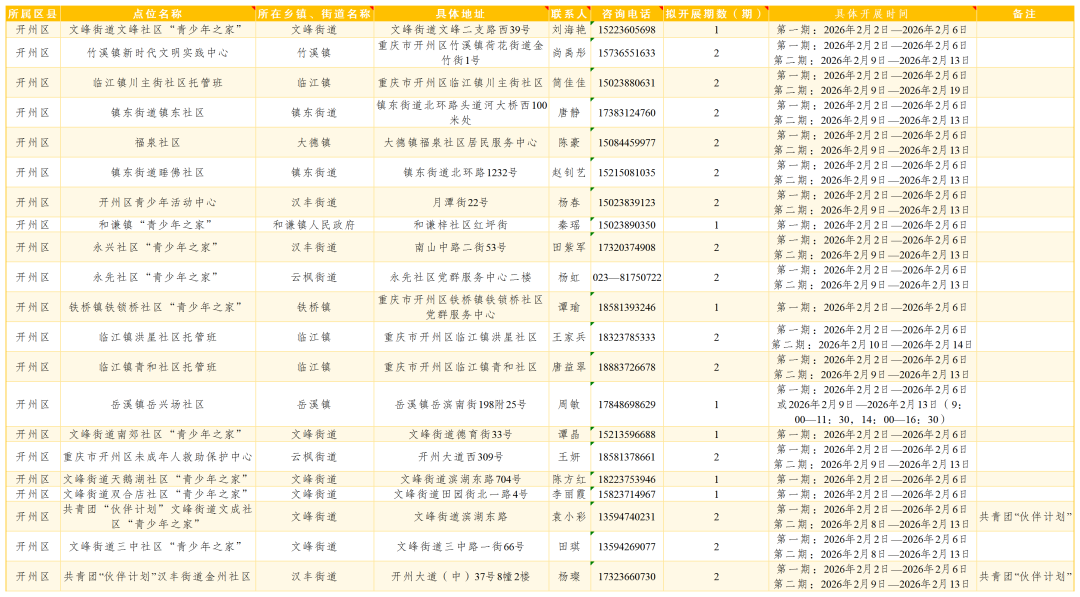The image size is (1080, 597).
Task: Click the 备注 column header
Action: coord(1024,14)
